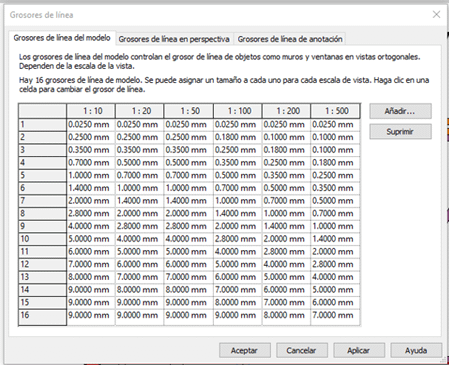Dismiss dialog using Cancelar button
The image size is (449, 365).
(x=302, y=350)
